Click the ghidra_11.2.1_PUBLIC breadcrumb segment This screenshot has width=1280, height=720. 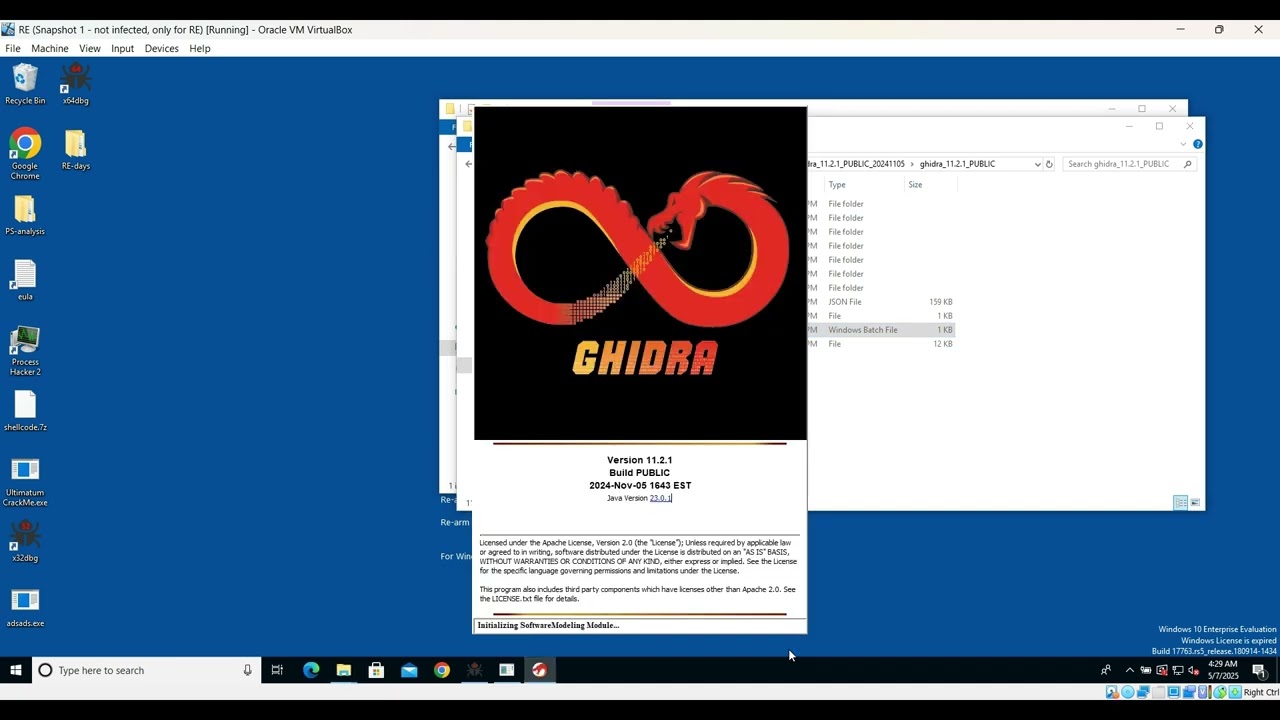[957, 164]
